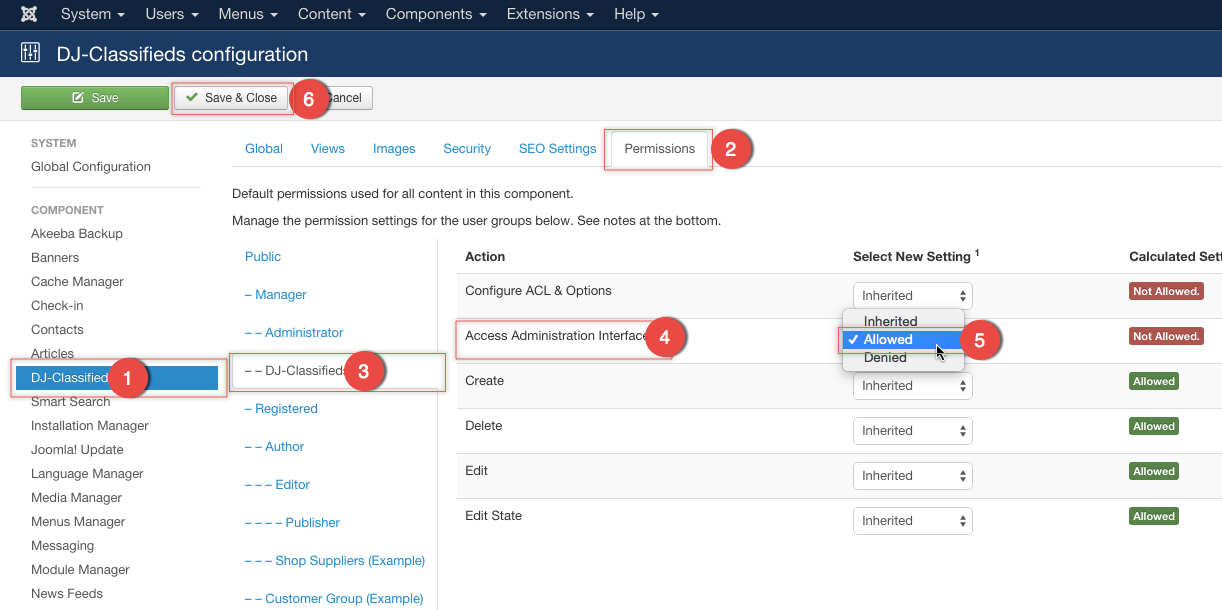Viewport: 1222px width, 610px height.
Task: Click the green Save button
Action: tap(95, 98)
